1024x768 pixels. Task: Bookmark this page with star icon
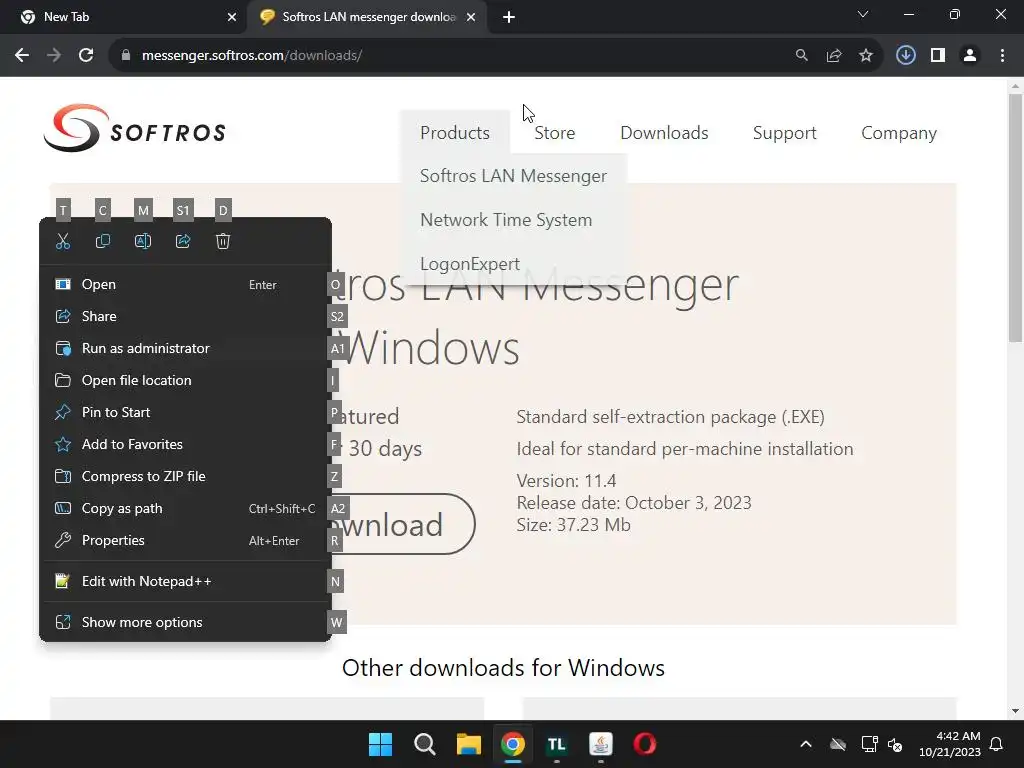pyautogui.click(x=865, y=56)
